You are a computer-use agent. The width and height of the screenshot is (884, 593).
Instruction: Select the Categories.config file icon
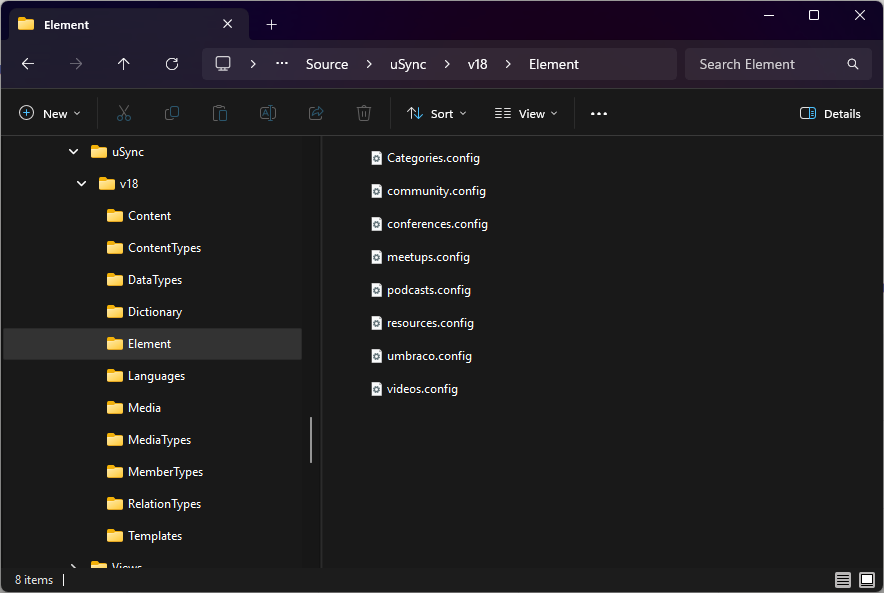coord(377,158)
